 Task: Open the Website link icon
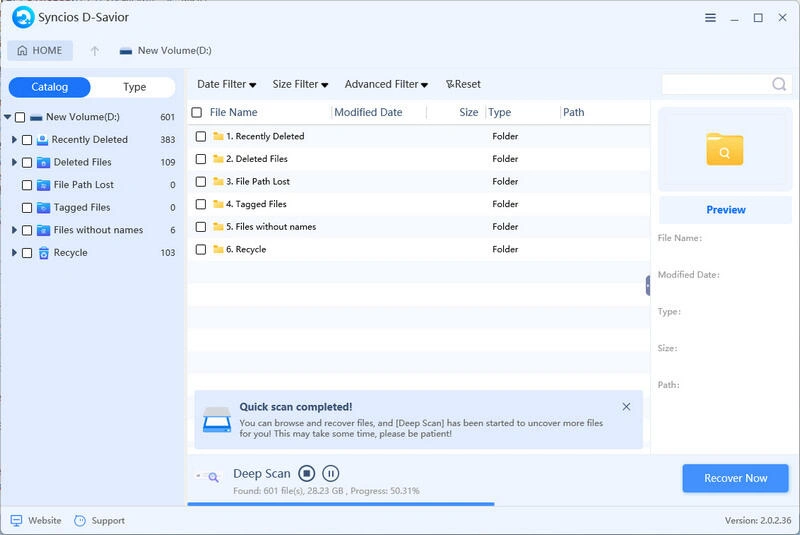coord(16,520)
